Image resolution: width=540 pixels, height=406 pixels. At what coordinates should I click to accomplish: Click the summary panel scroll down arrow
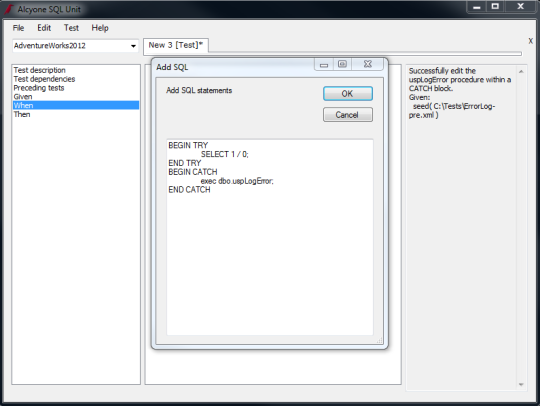click(521, 384)
